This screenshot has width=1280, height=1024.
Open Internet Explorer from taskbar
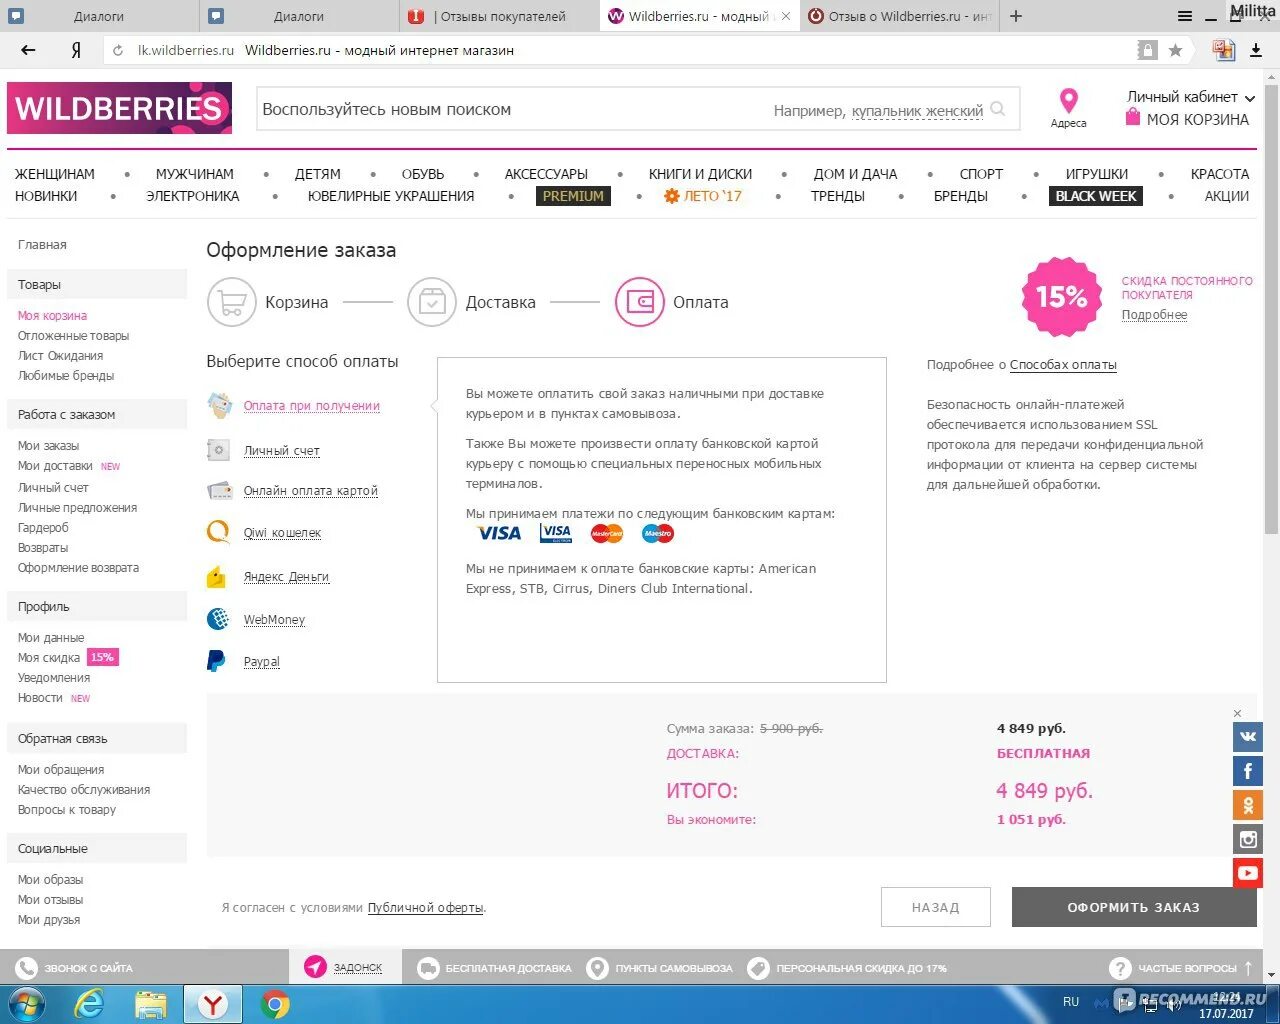(90, 1004)
